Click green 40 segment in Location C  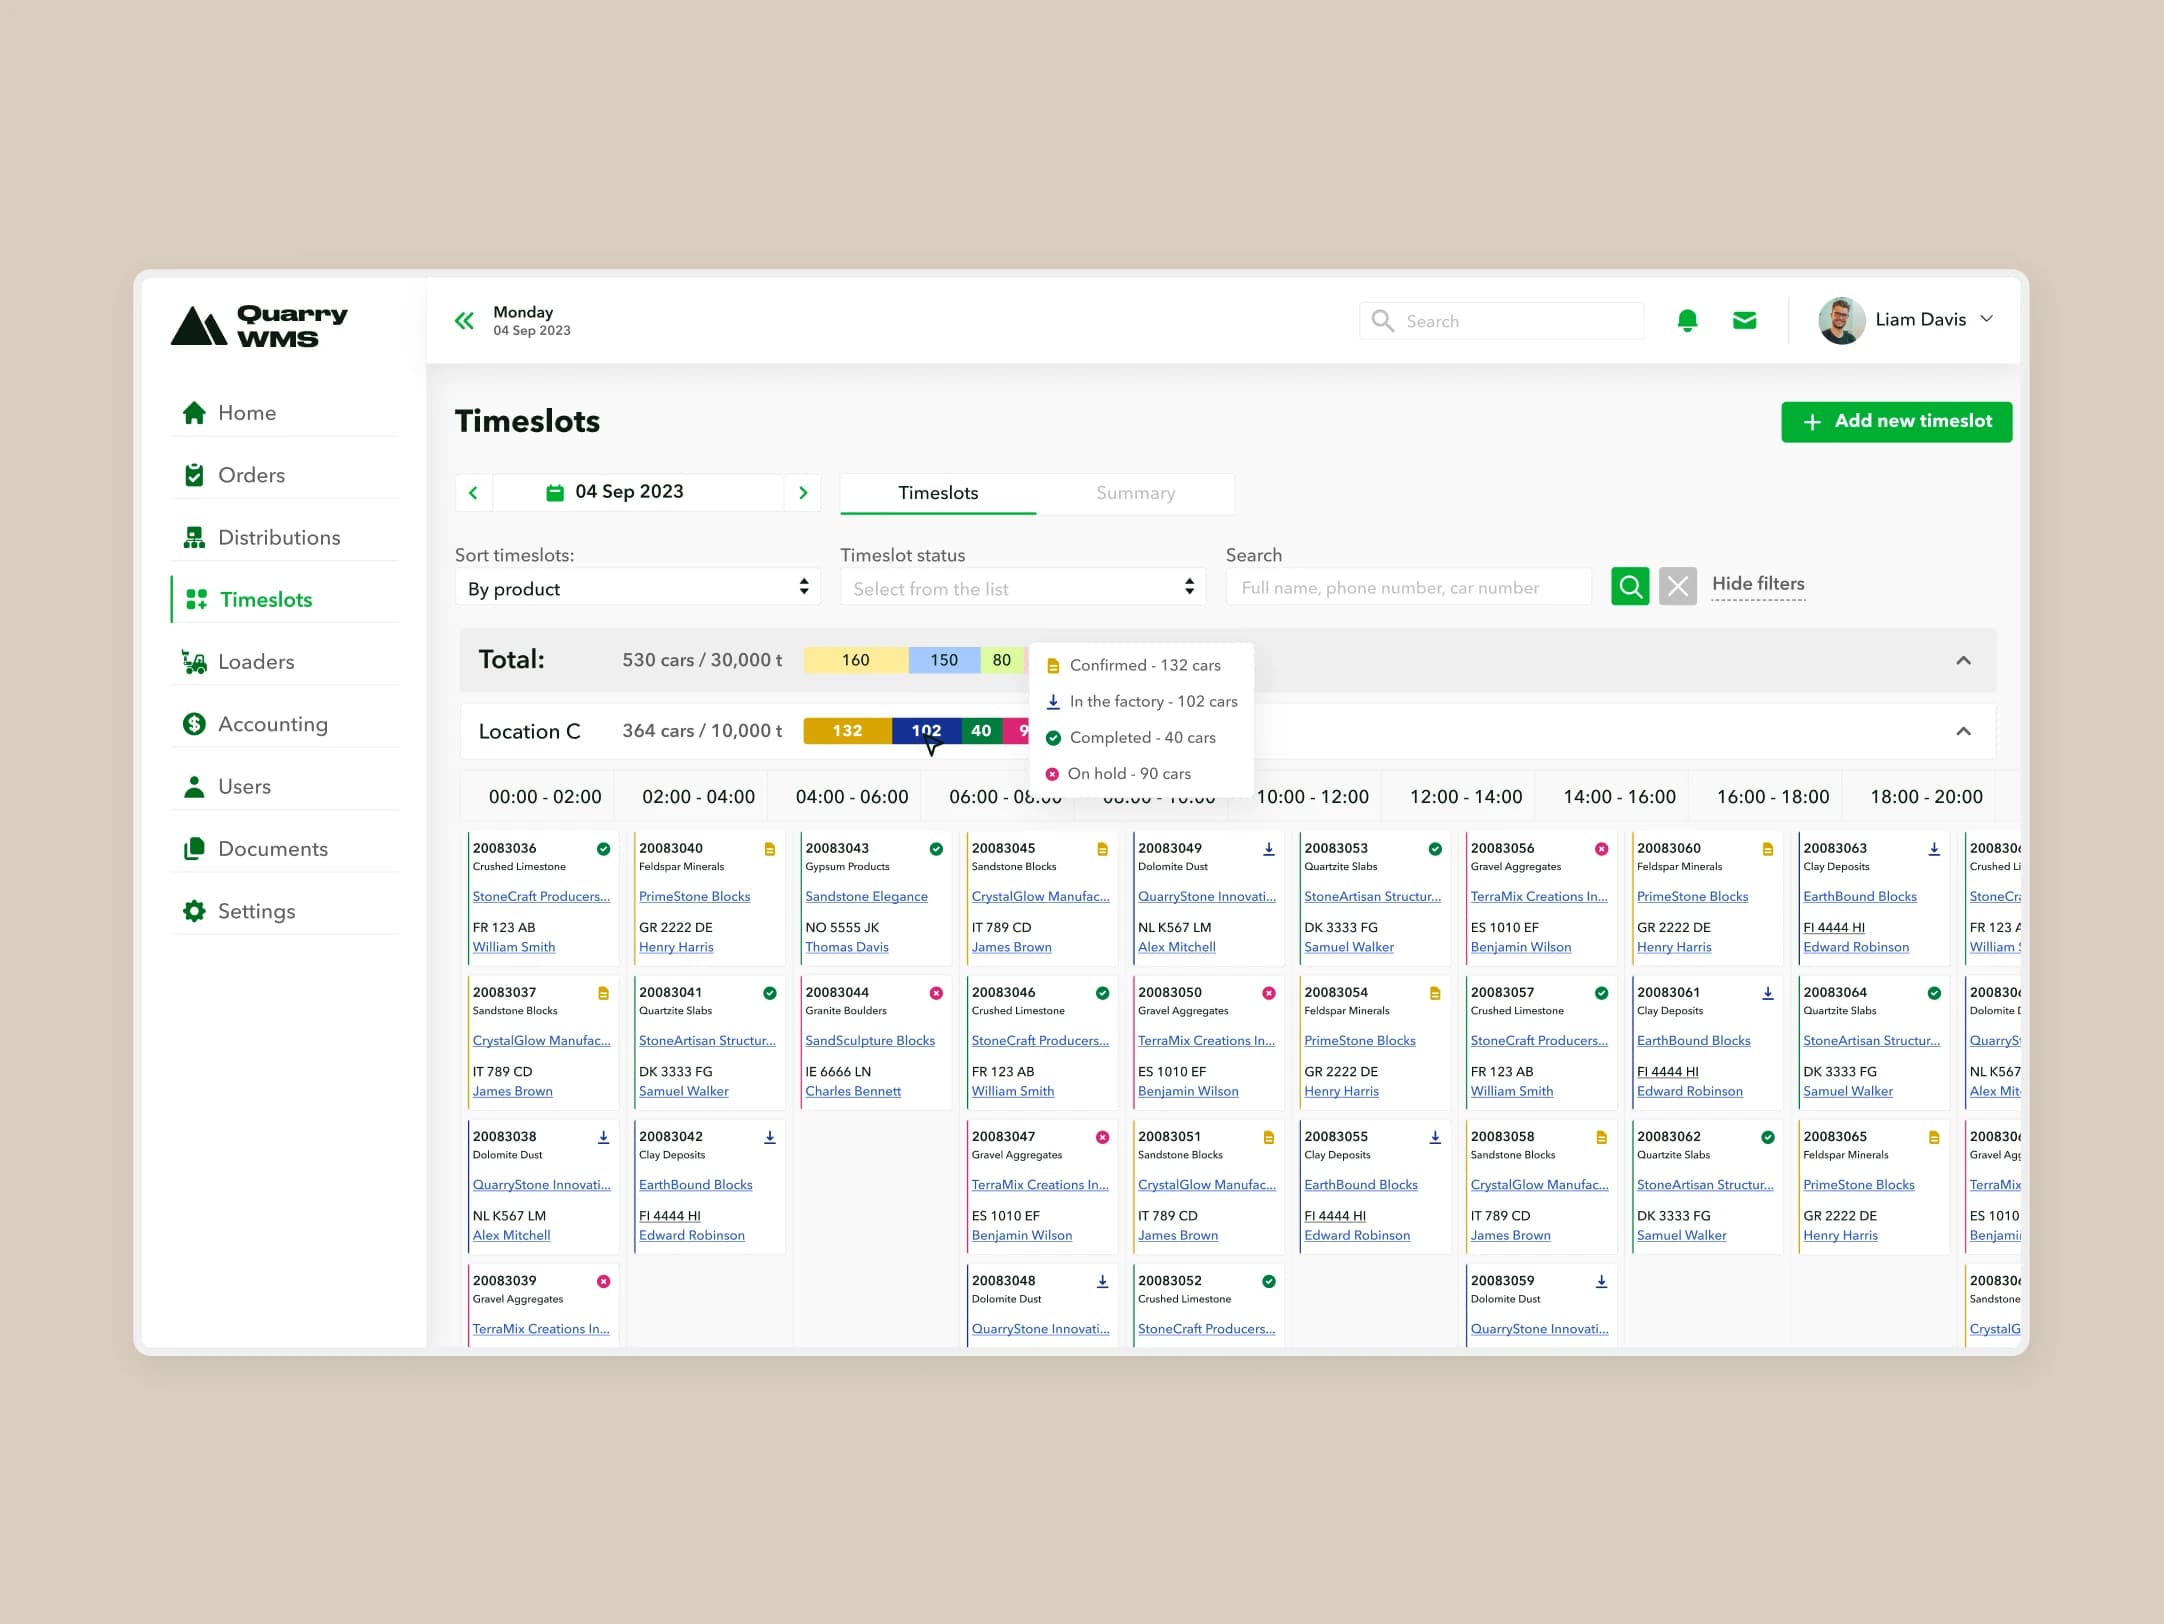[981, 731]
